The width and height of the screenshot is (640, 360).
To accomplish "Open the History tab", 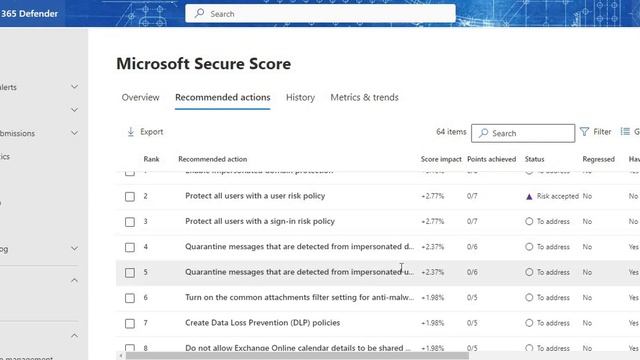I will [x=300, y=98].
